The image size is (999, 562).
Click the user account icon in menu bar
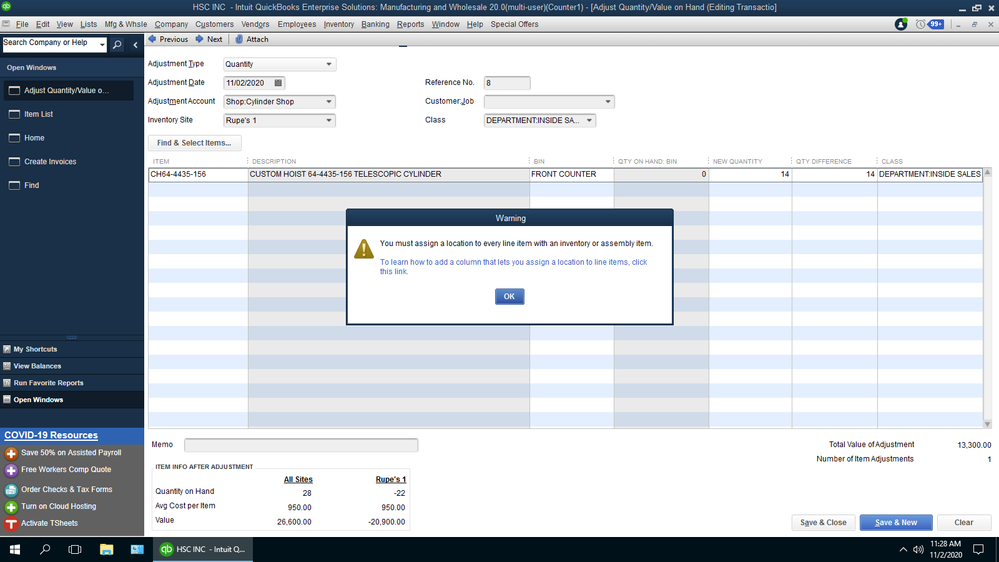901,24
